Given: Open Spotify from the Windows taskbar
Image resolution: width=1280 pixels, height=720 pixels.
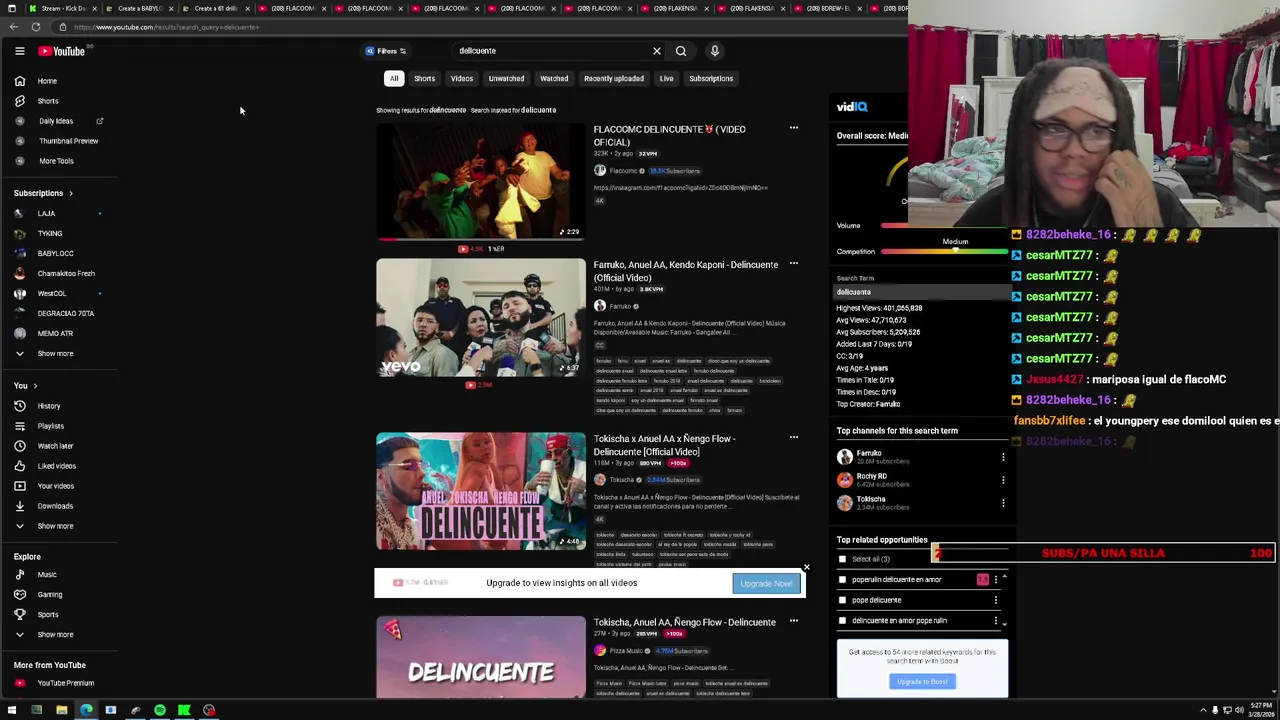Looking at the screenshot, I should [x=160, y=710].
